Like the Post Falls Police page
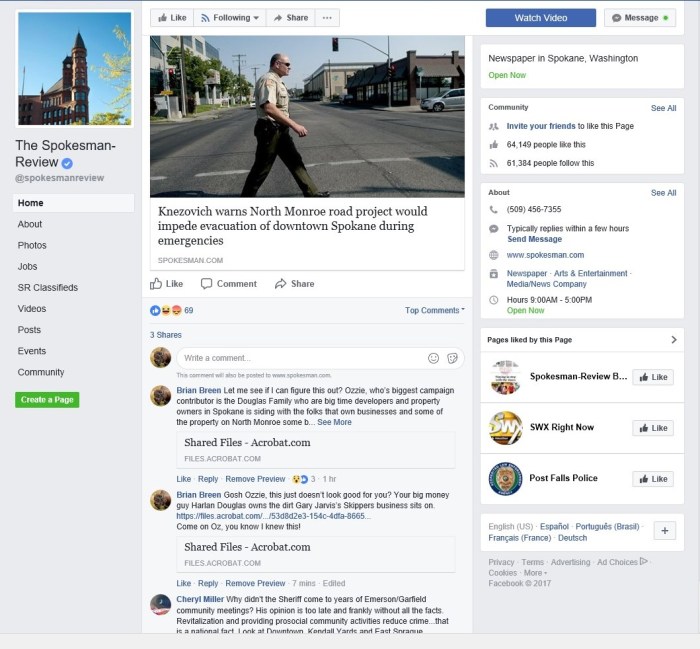The width and height of the screenshot is (700, 649). [x=653, y=479]
